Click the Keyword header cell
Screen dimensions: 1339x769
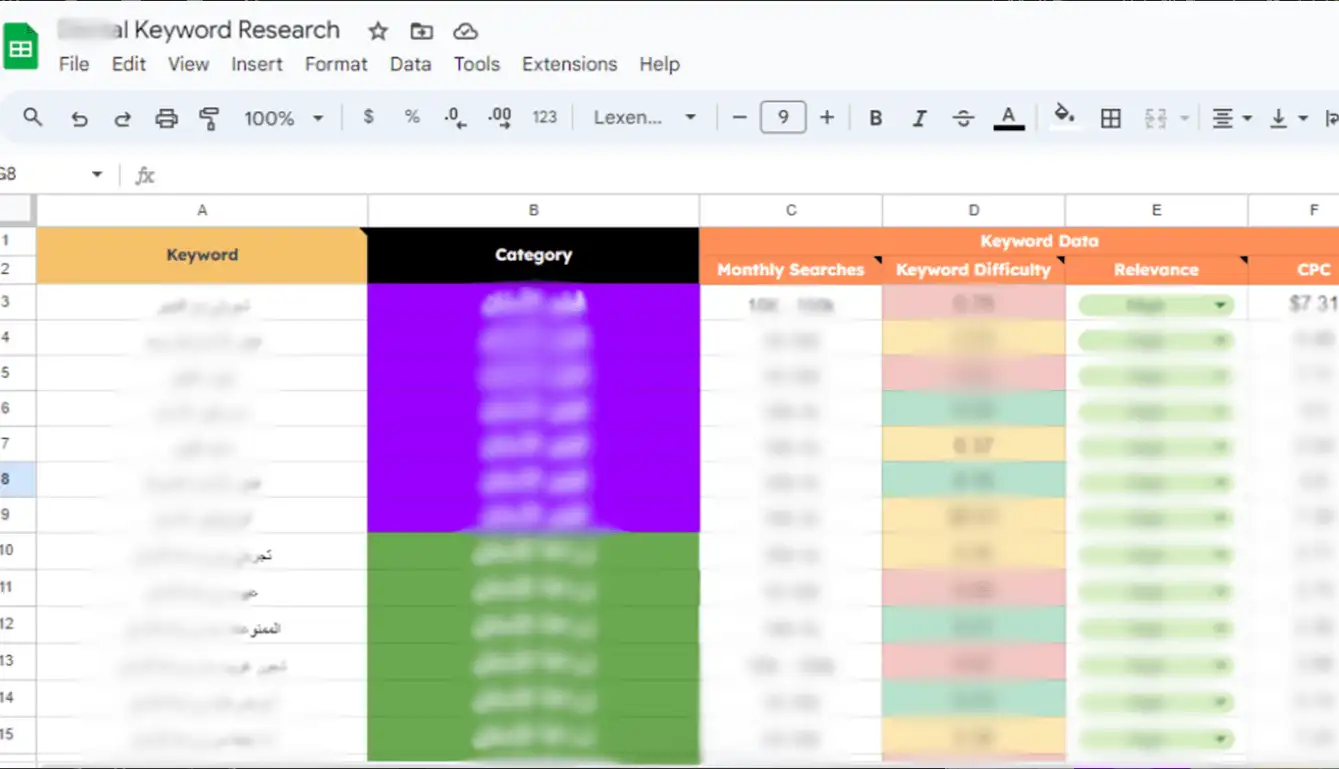coord(202,255)
